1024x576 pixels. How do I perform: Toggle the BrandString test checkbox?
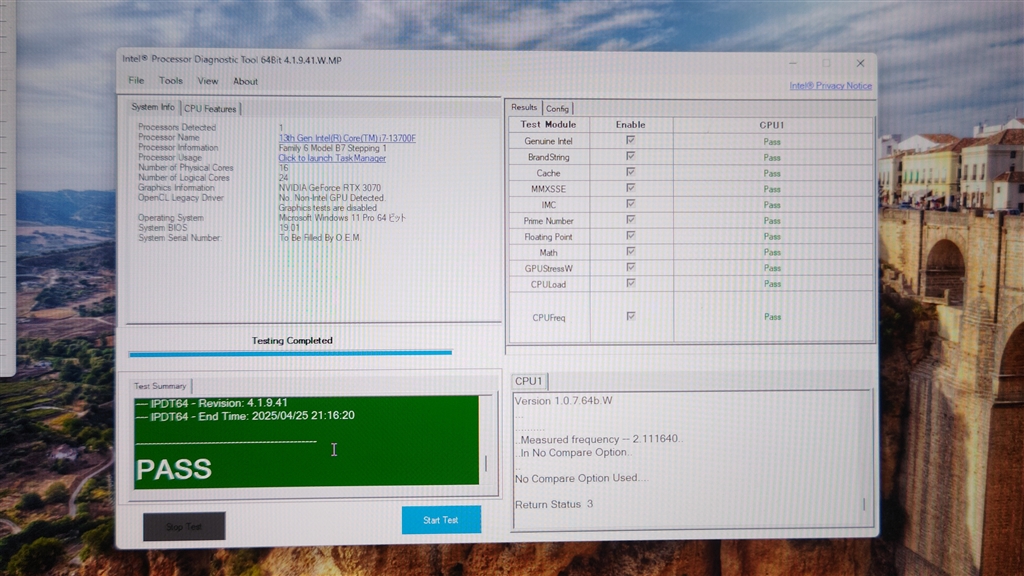pos(630,156)
